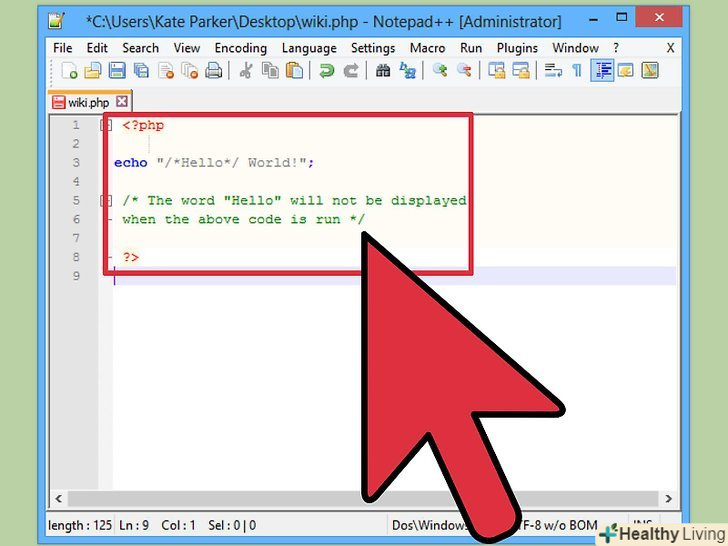Open the Search menu

click(140, 48)
